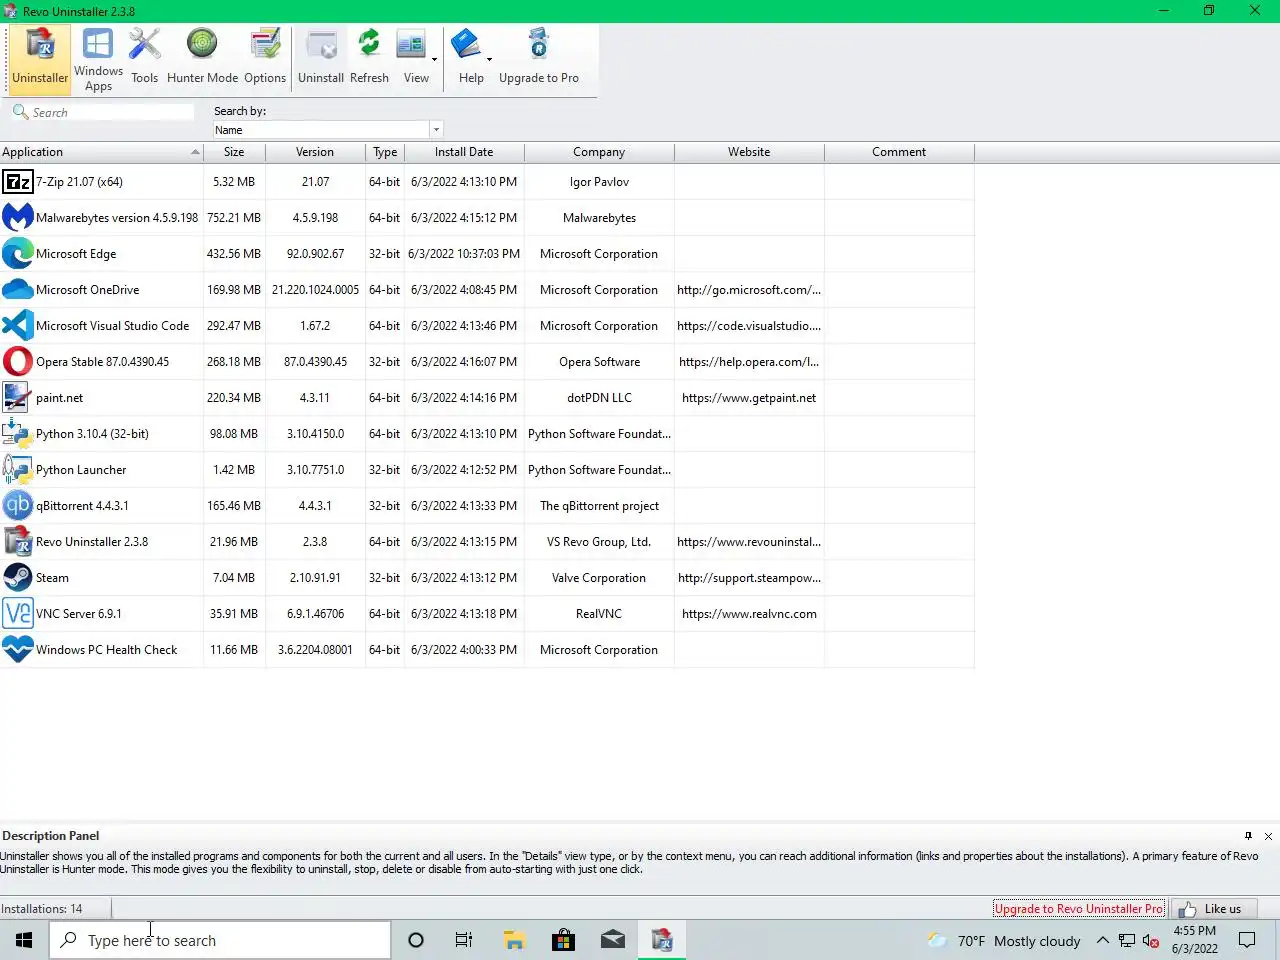
Task: Open Cortana circle on taskbar
Action: pos(416,940)
